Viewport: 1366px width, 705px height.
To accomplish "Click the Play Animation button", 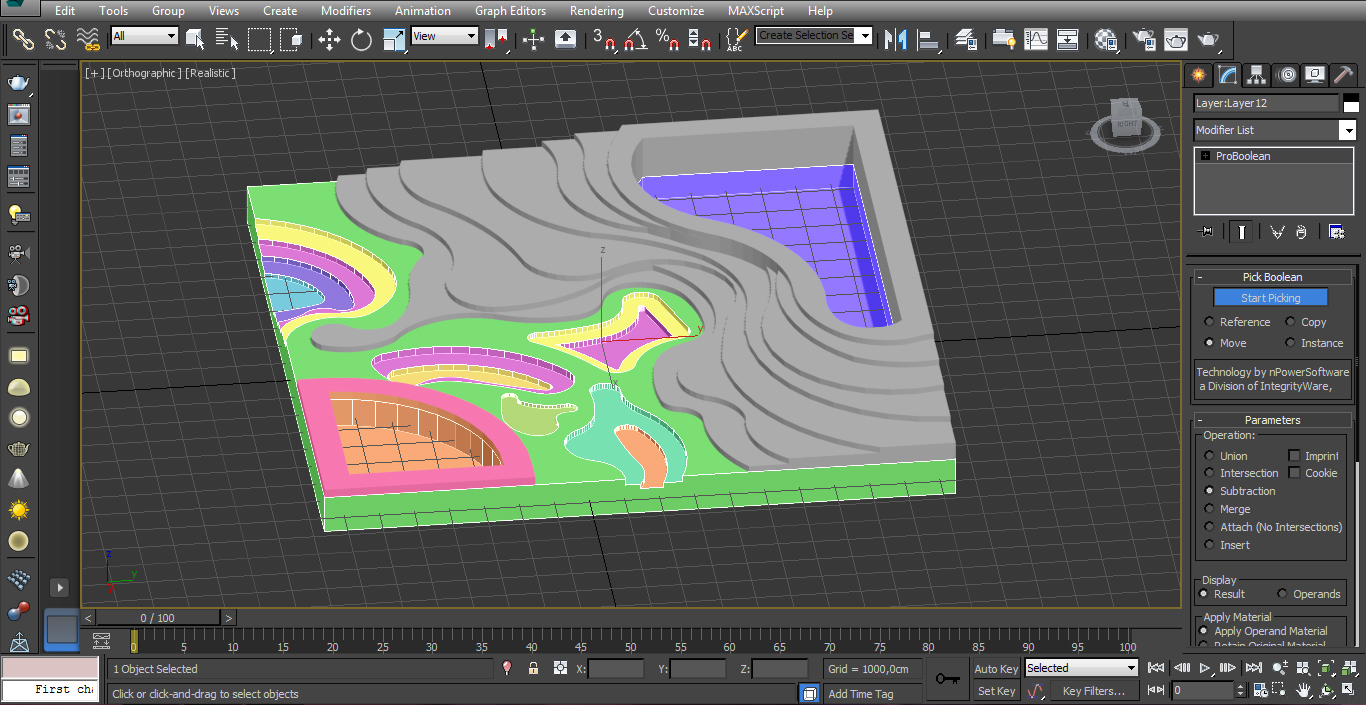I will (1206, 668).
